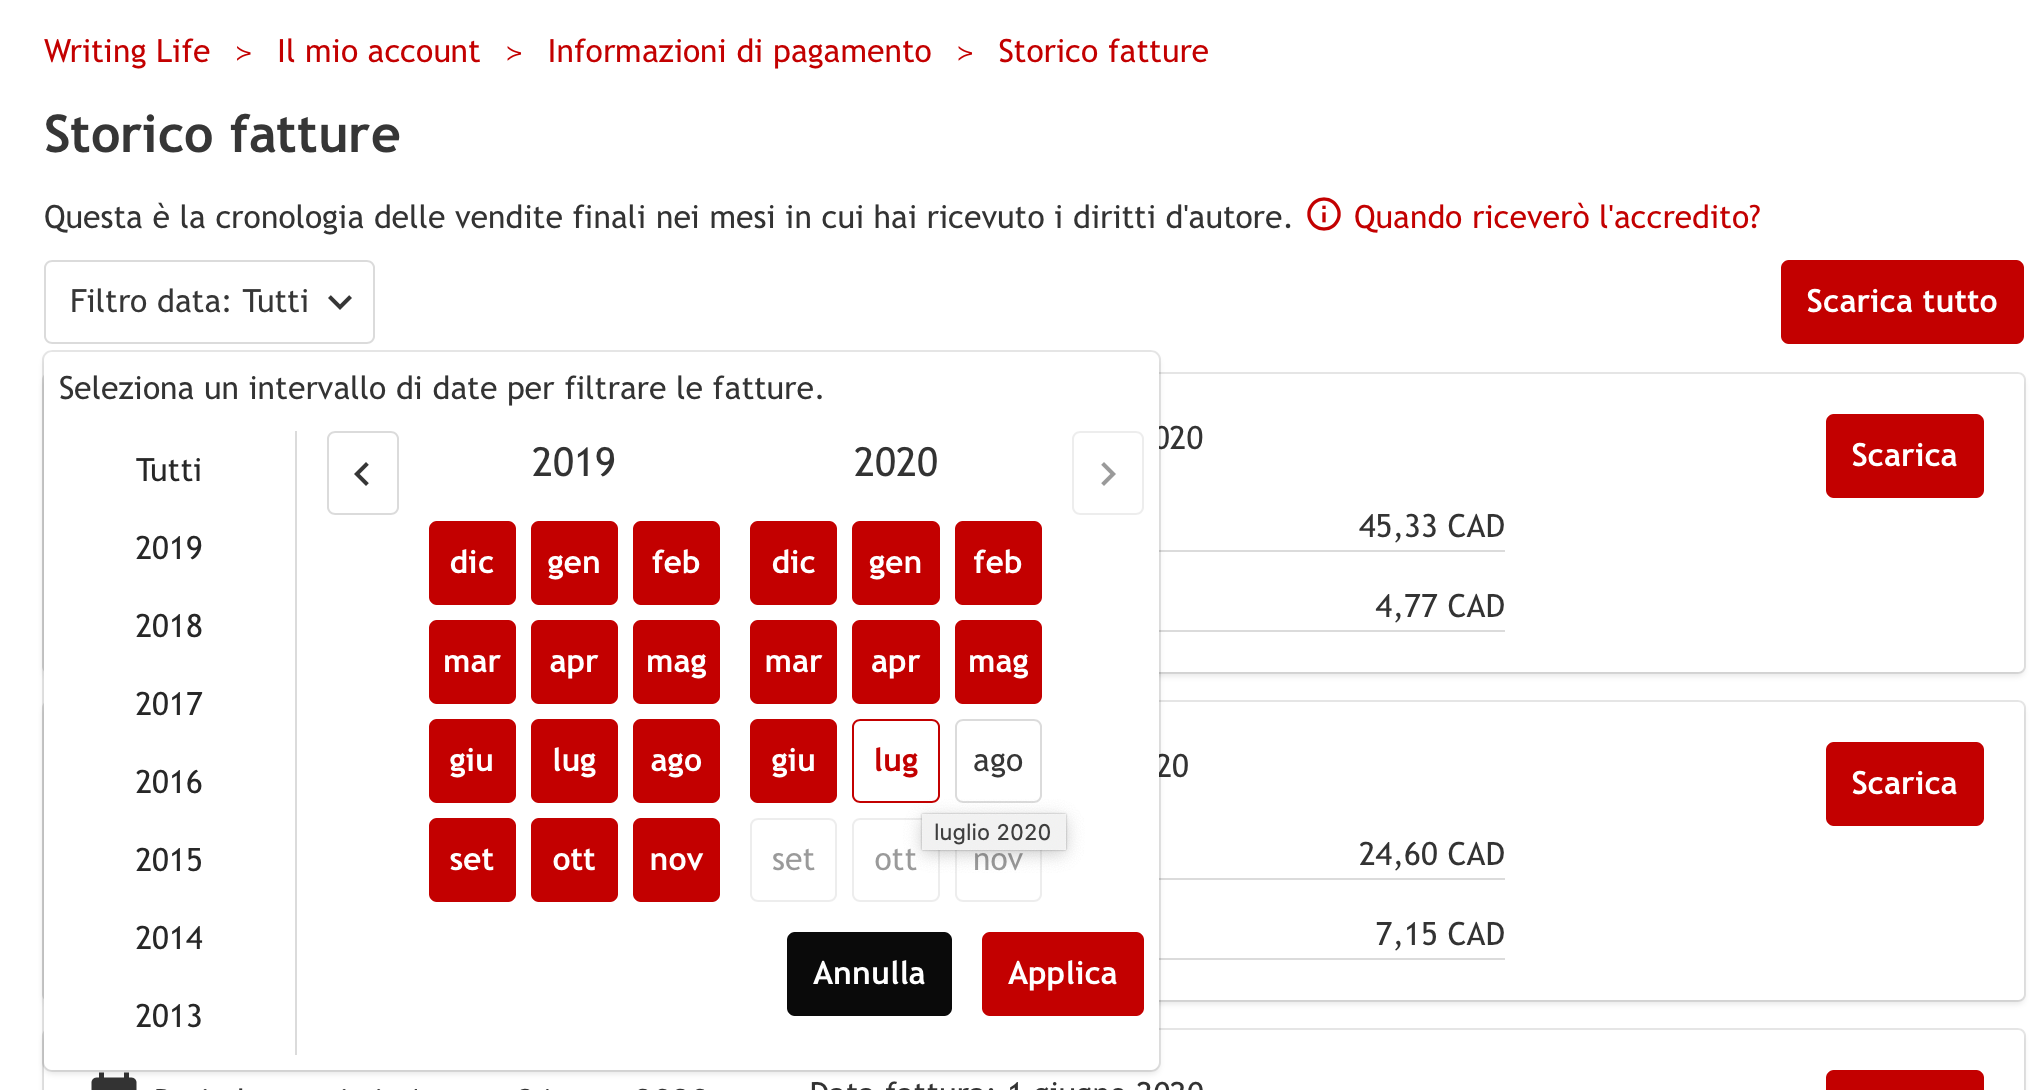Deselect giu month under 2020
Viewport: 2034px width, 1090px height.
(x=793, y=761)
